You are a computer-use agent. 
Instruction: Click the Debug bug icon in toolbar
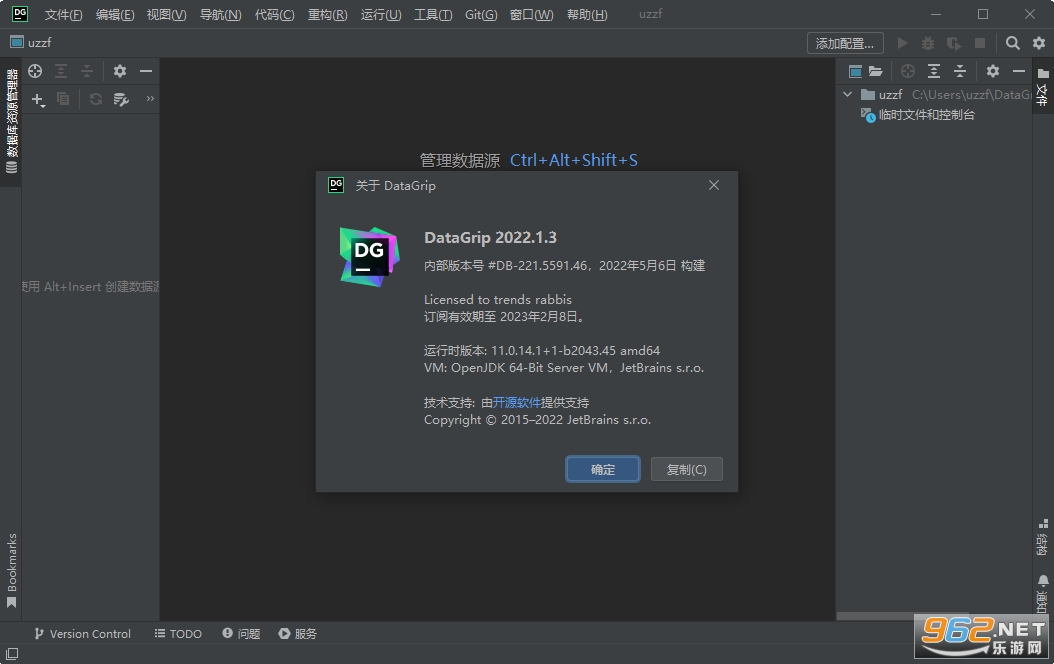[x=928, y=43]
